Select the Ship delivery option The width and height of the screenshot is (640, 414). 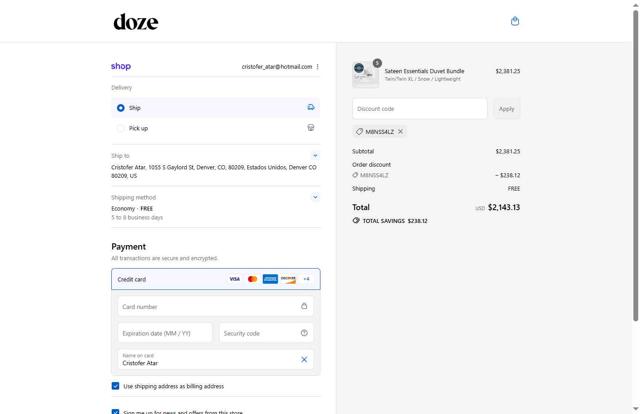click(x=216, y=108)
